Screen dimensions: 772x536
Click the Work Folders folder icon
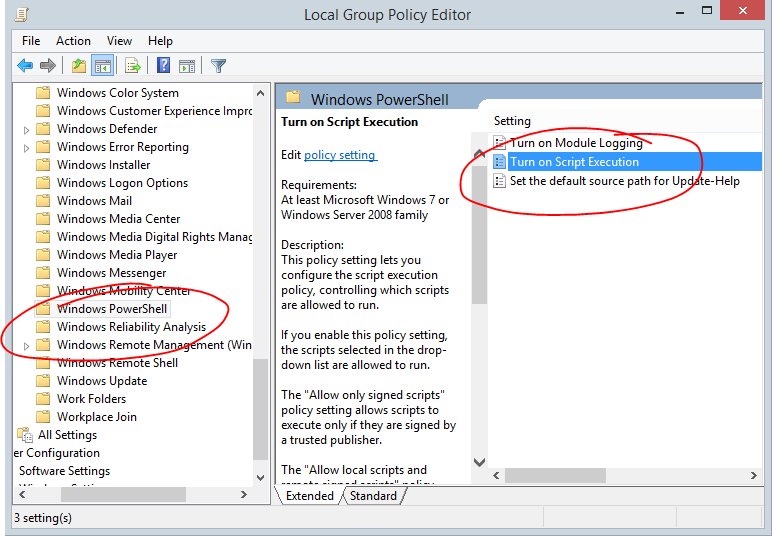[43, 399]
